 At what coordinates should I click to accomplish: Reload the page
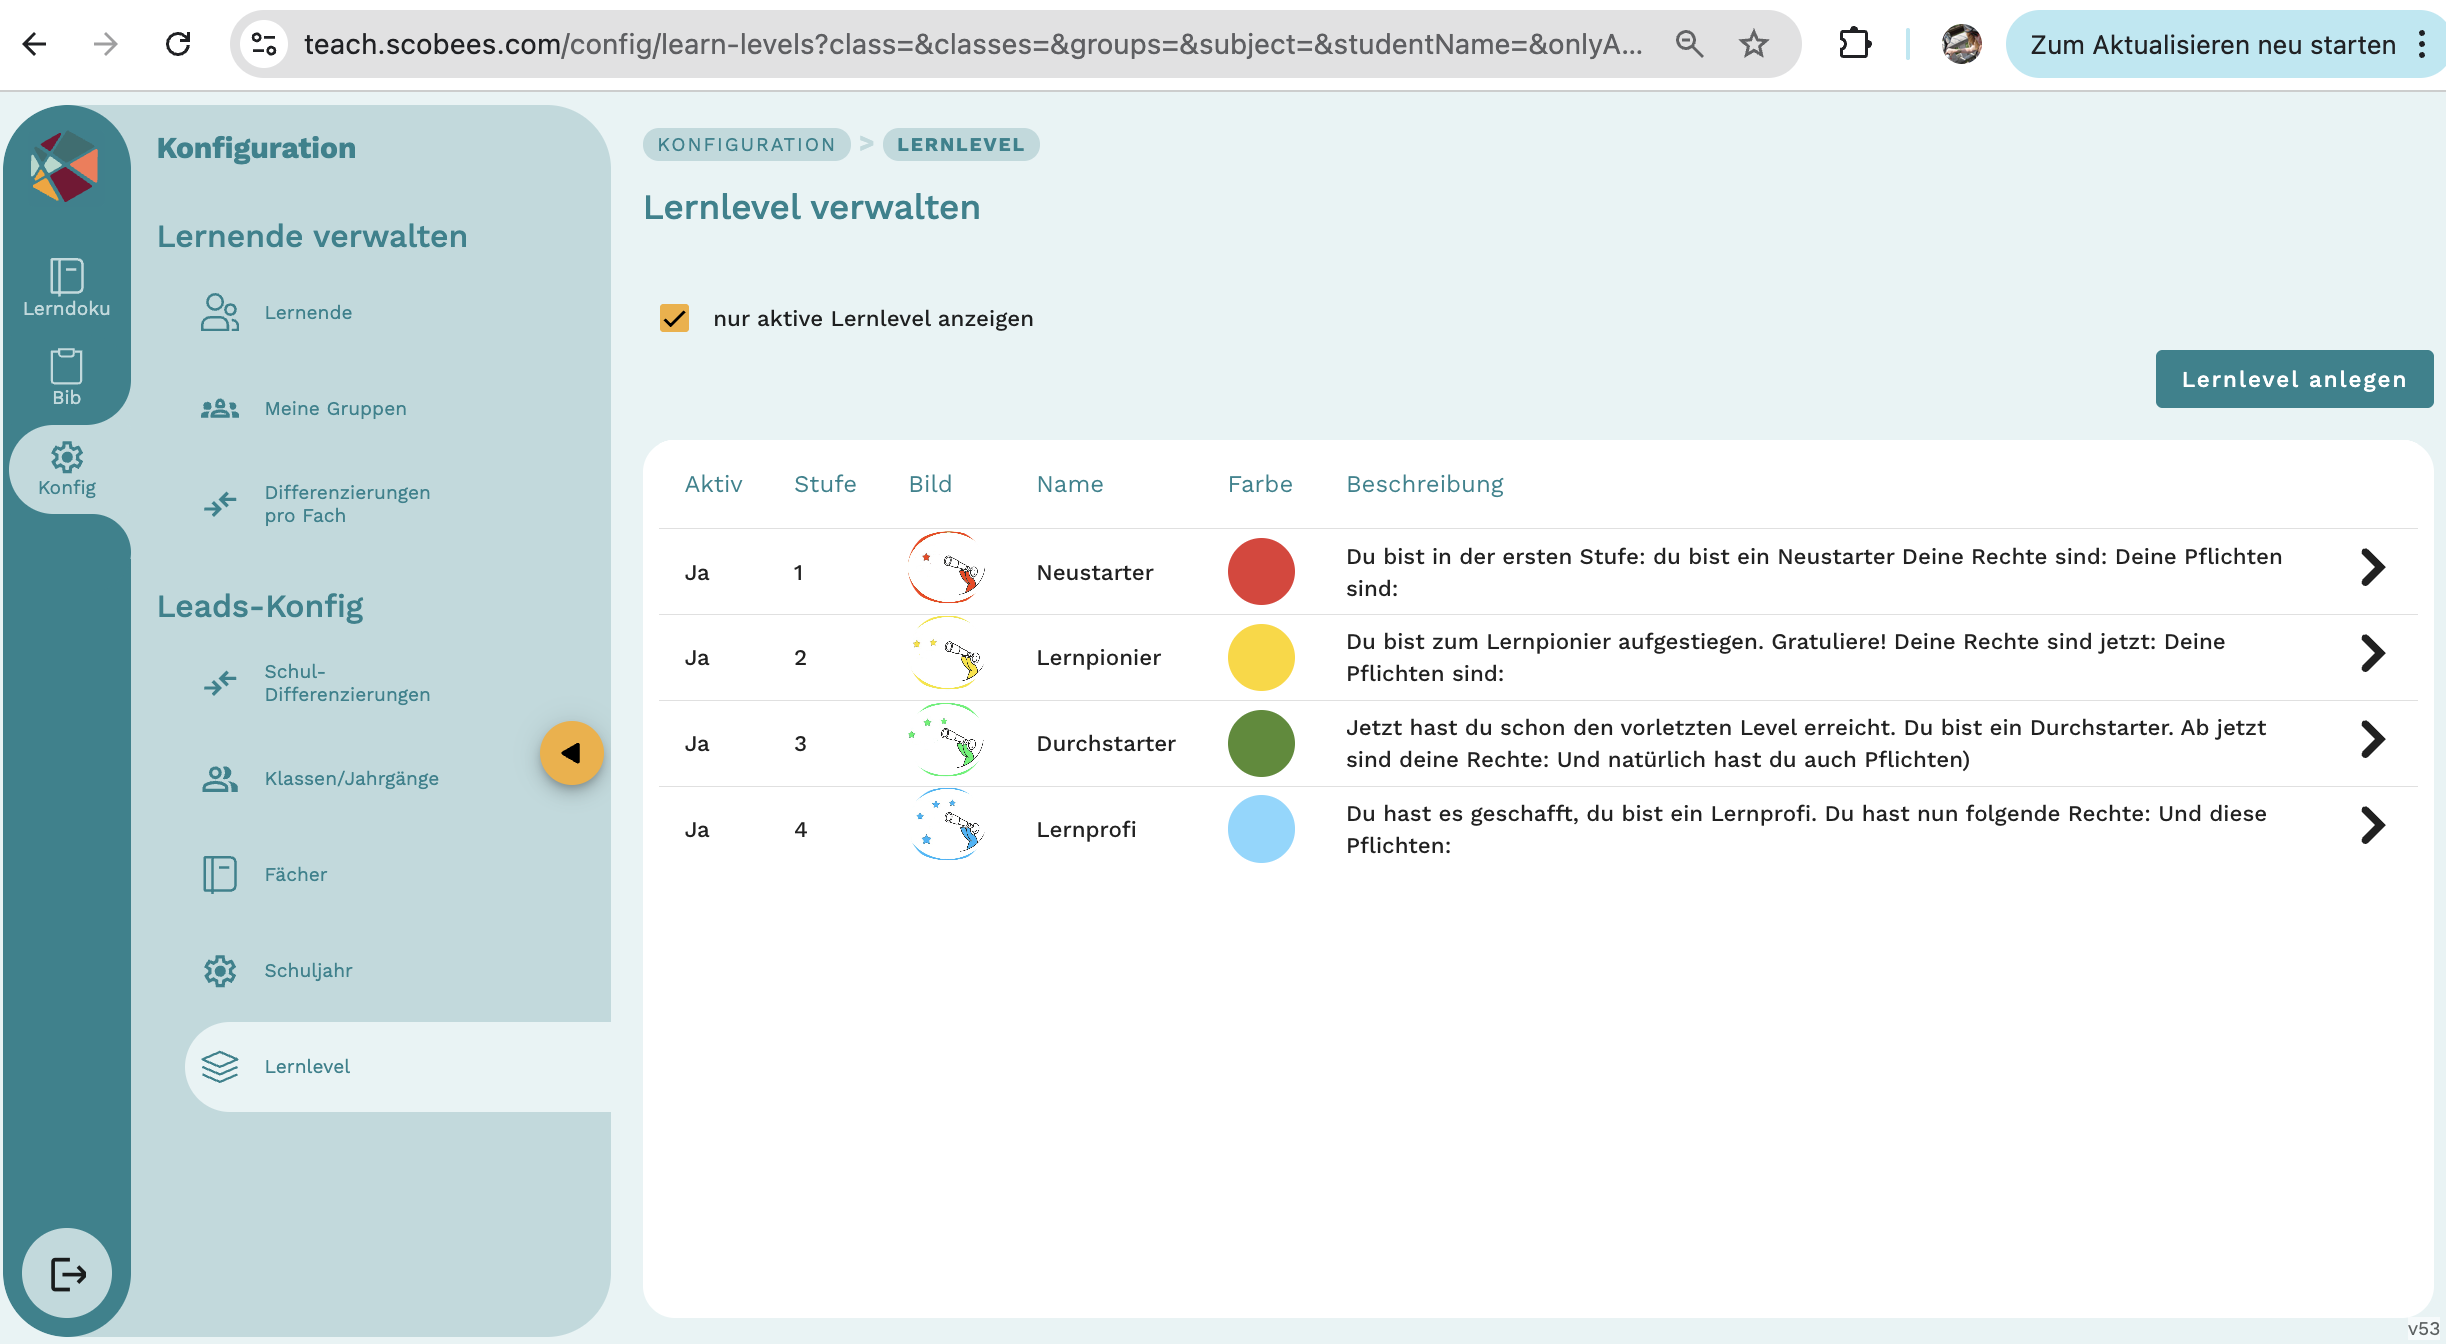click(178, 44)
